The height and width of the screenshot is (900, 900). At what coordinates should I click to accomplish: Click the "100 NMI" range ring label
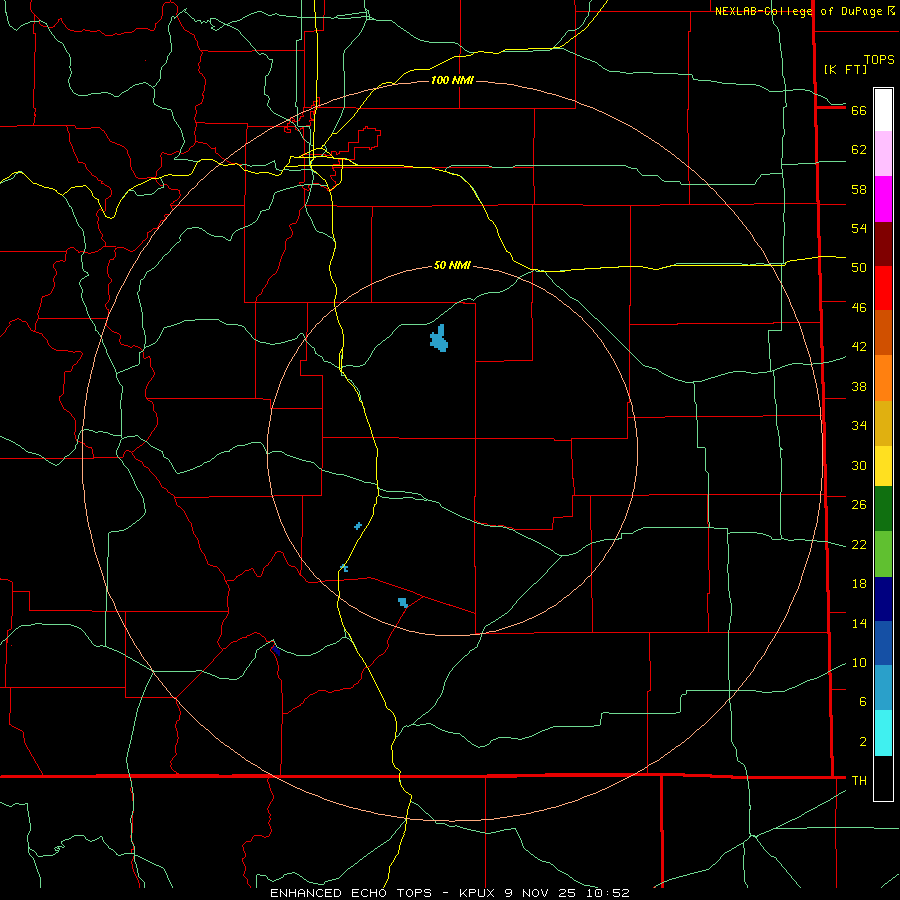tap(452, 80)
